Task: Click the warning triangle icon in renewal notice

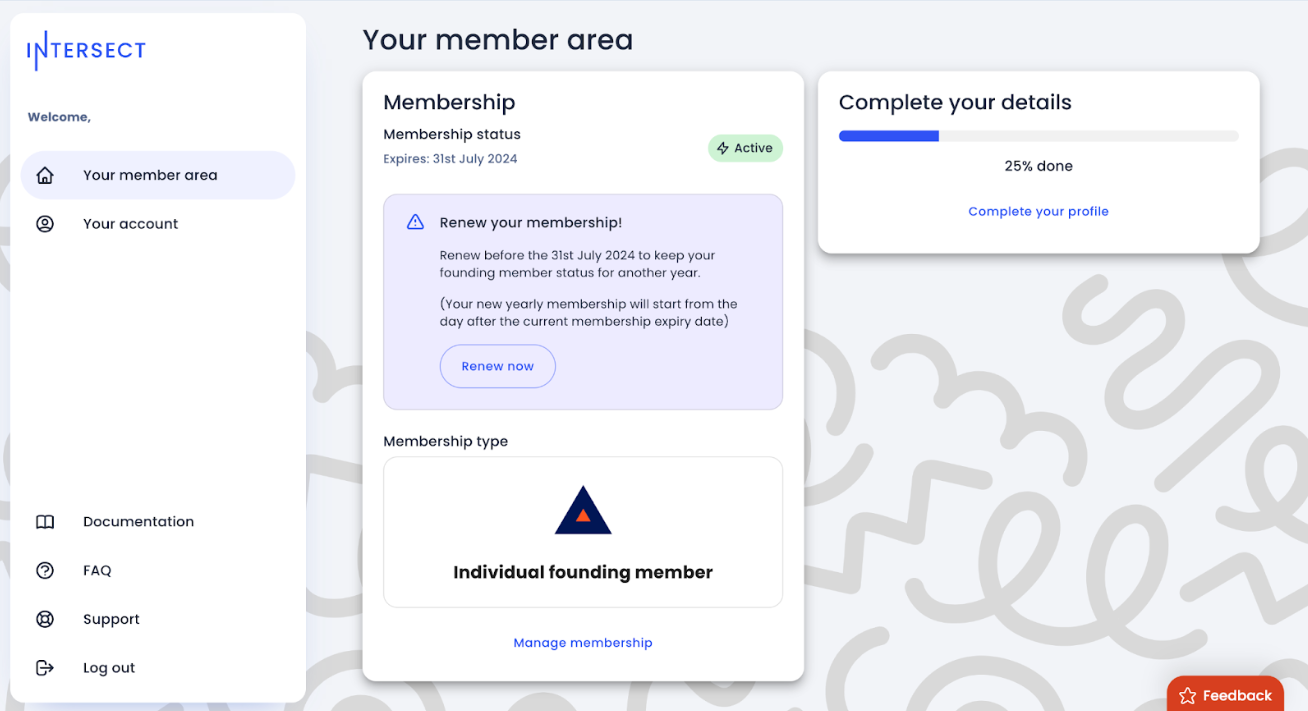Action: tap(415, 222)
